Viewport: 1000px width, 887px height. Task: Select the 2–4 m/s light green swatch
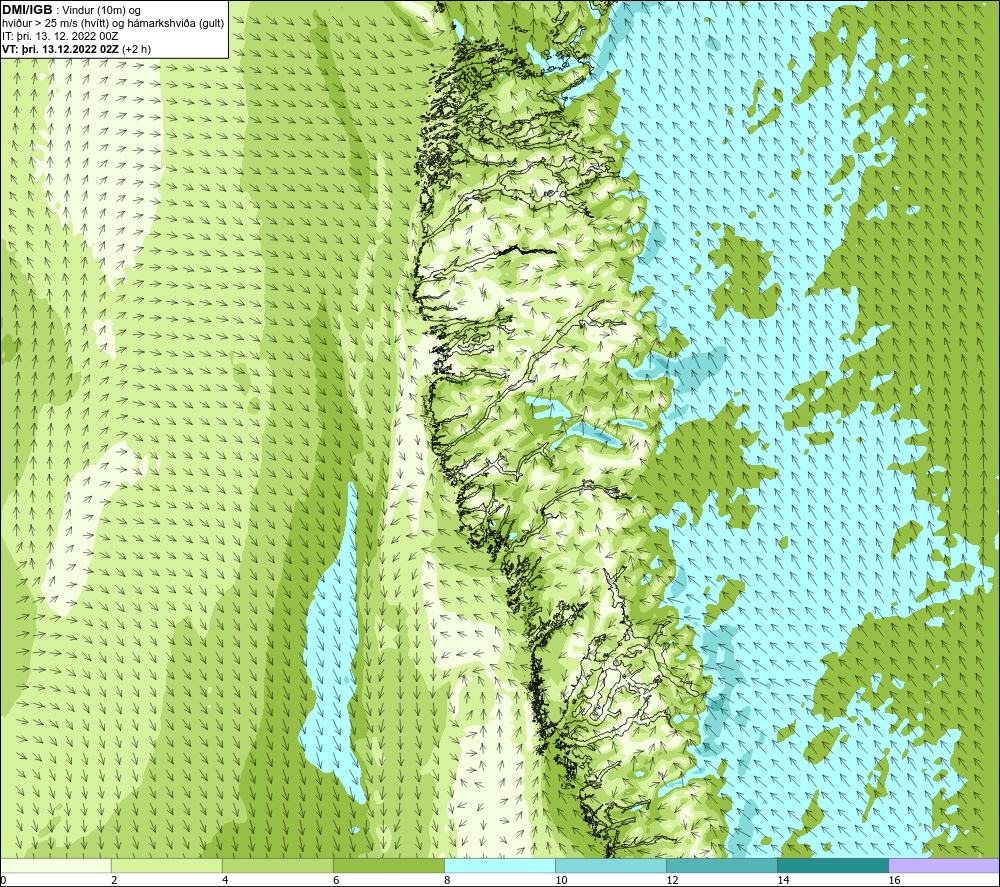pos(167,865)
